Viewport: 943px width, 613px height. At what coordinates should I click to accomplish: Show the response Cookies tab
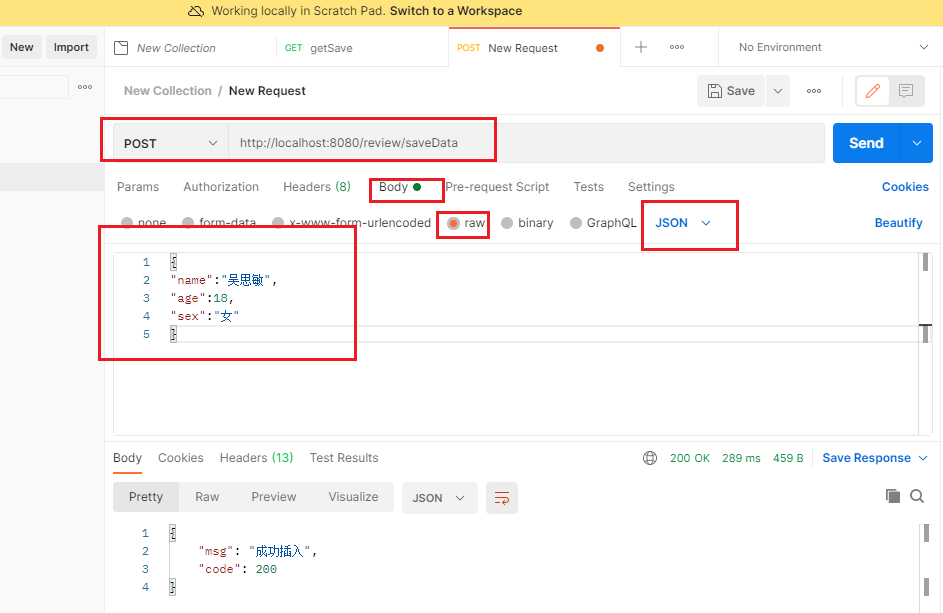click(180, 458)
